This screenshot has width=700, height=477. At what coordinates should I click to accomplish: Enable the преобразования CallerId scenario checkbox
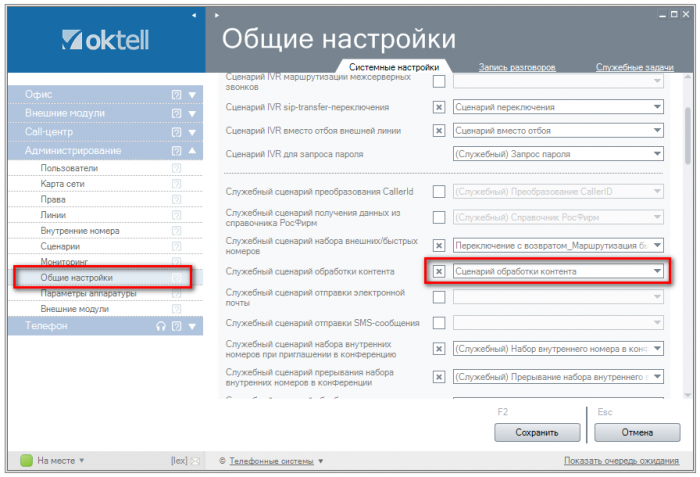[x=438, y=191]
